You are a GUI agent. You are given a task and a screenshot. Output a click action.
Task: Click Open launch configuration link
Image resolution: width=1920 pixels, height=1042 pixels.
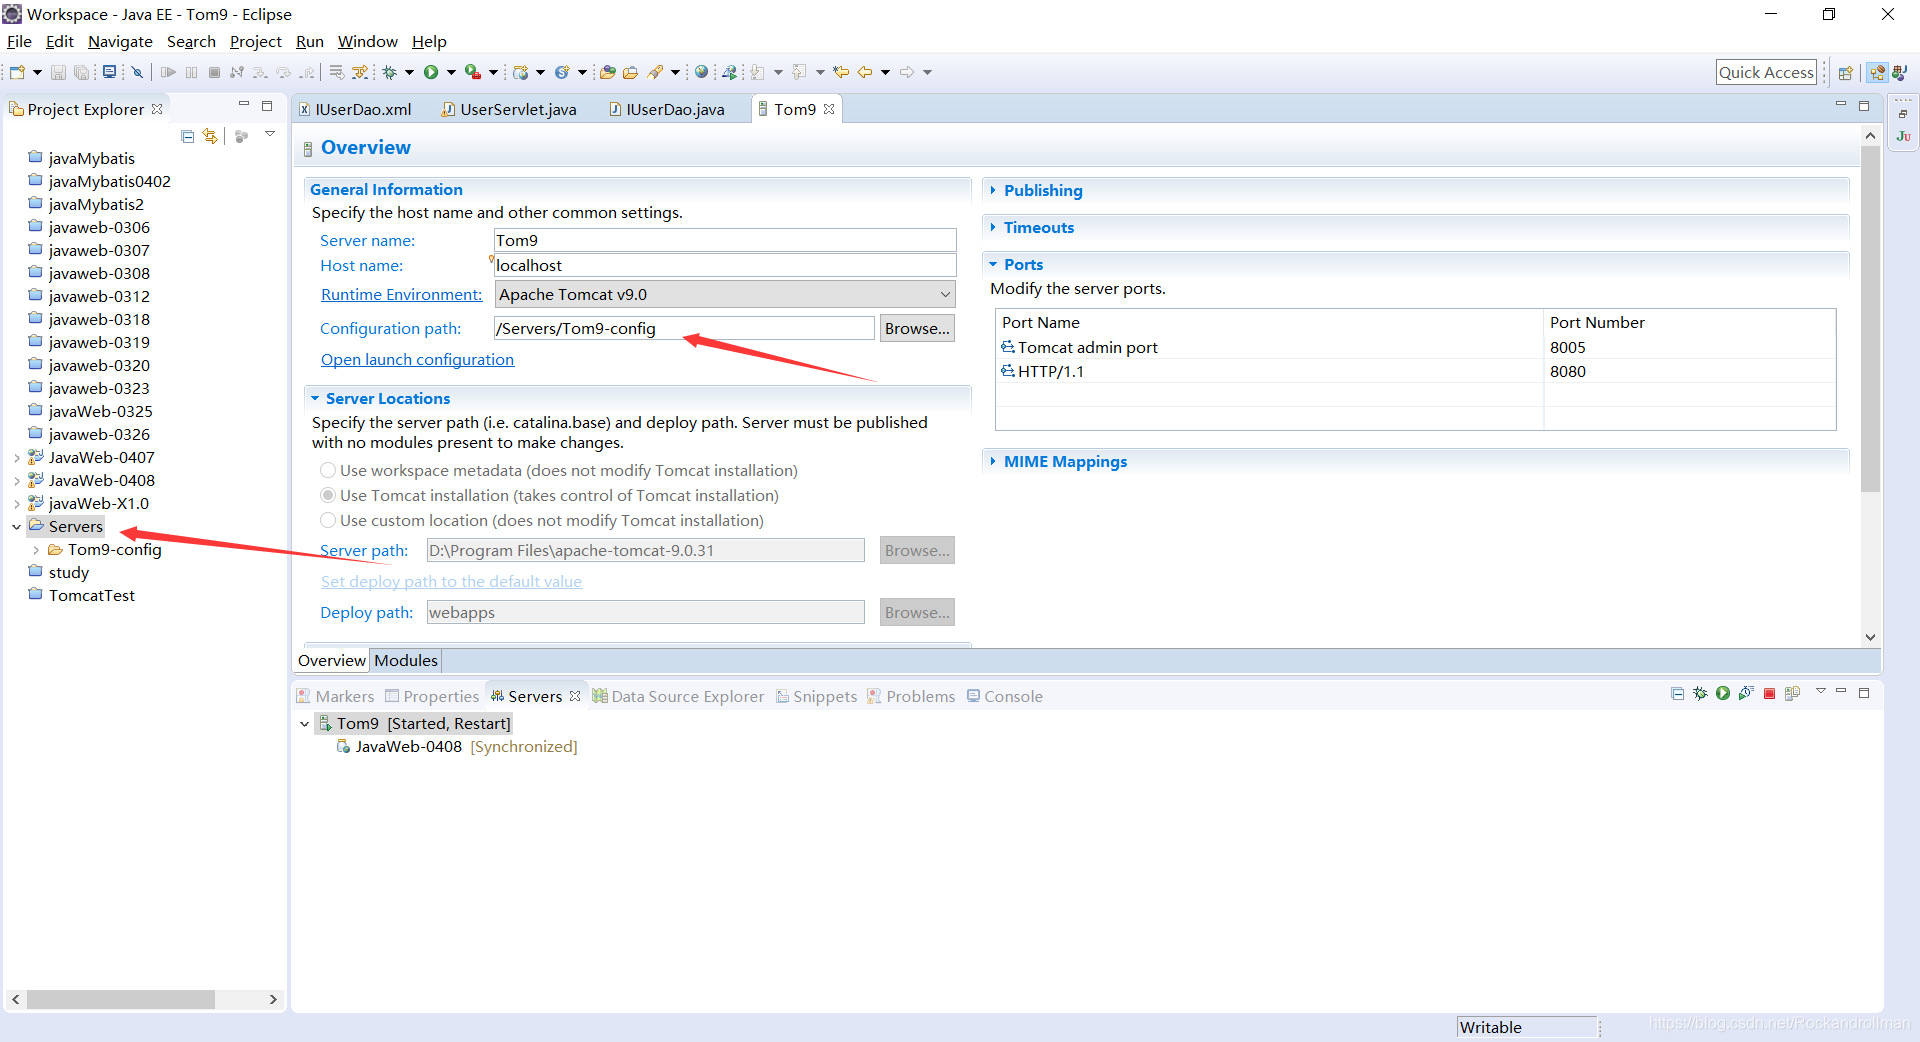417,359
